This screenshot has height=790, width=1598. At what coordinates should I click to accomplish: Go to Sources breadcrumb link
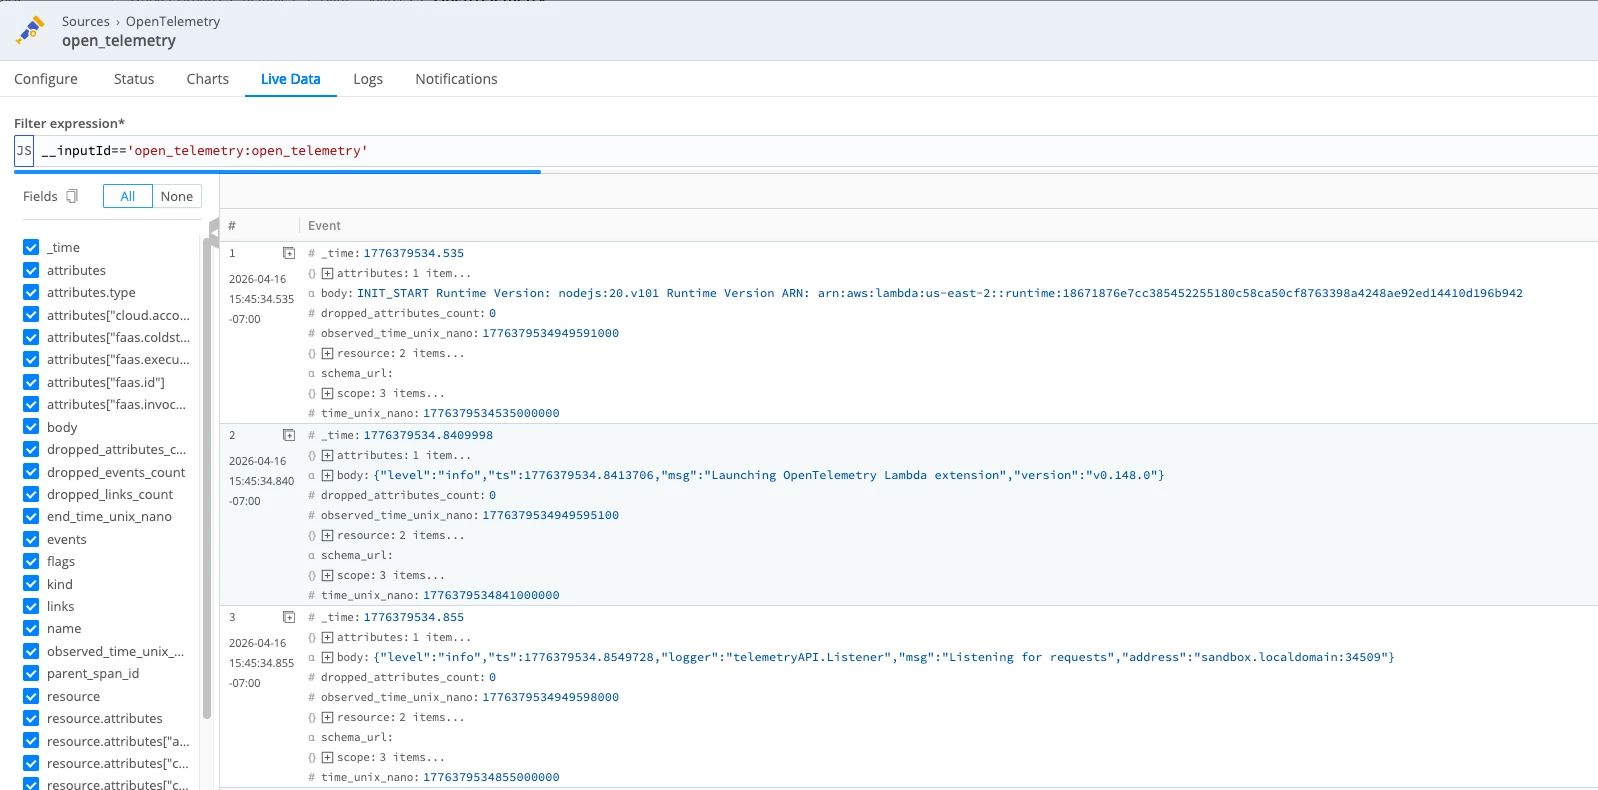[x=86, y=21]
